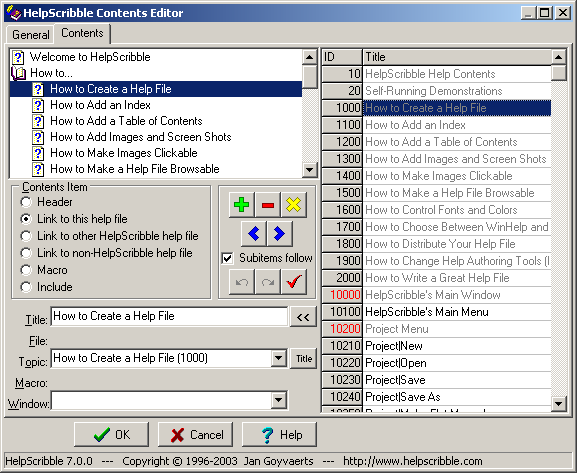
Task: Click topic icon next to How to Add a Table of Contents
Action: pos(38,121)
